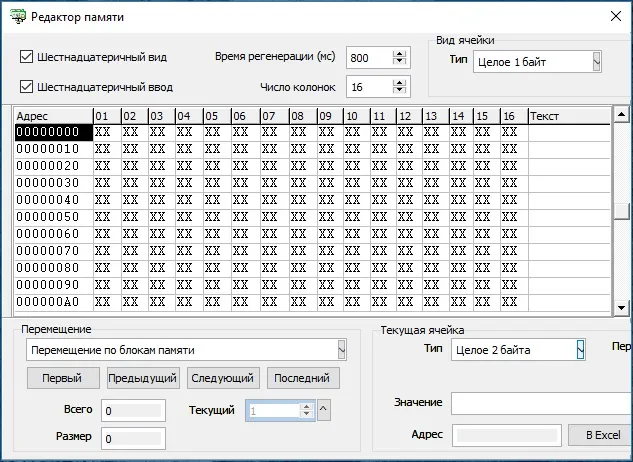Select address row 00000090
This screenshot has height=462, width=633.
tap(54, 285)
